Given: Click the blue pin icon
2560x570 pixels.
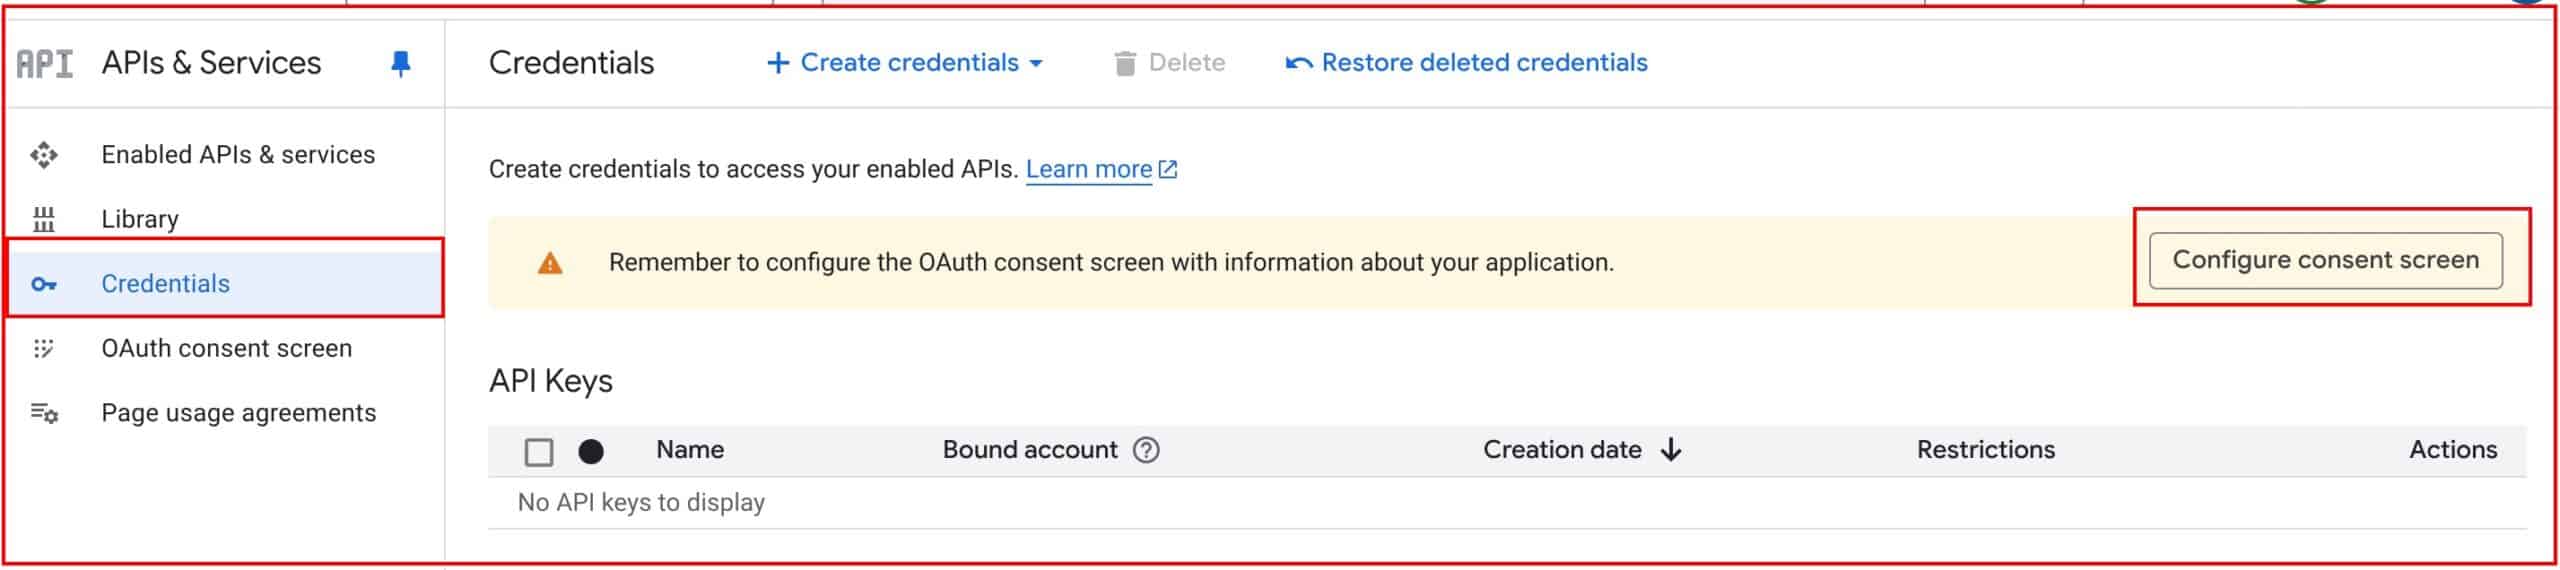Looking at the screenshot, I should pos(400,64).
